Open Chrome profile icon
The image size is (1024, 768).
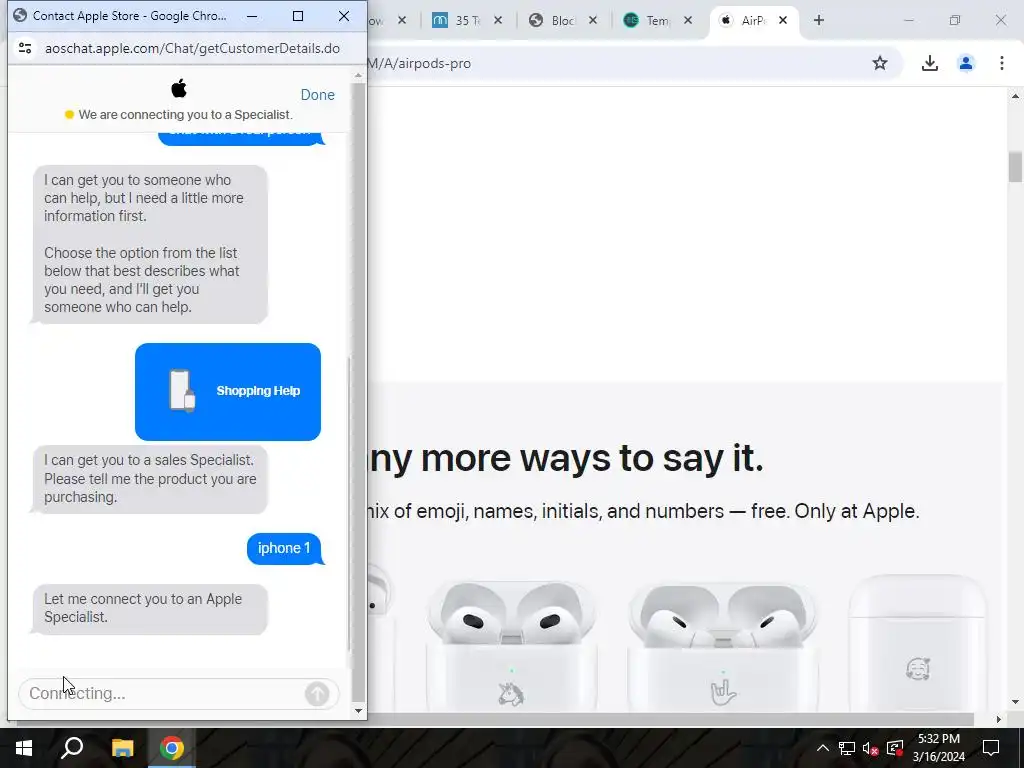coord(966,63)
